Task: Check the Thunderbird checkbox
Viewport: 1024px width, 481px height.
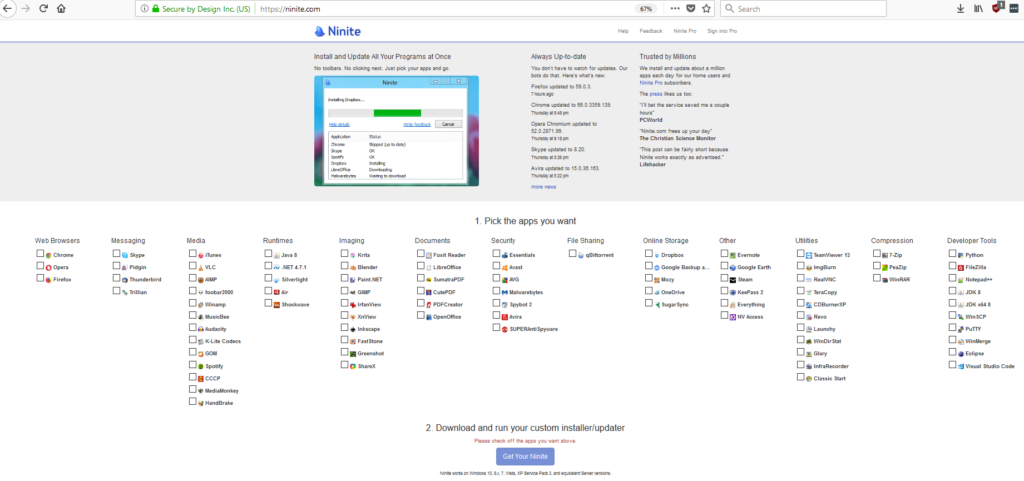Action: point(116,279)
